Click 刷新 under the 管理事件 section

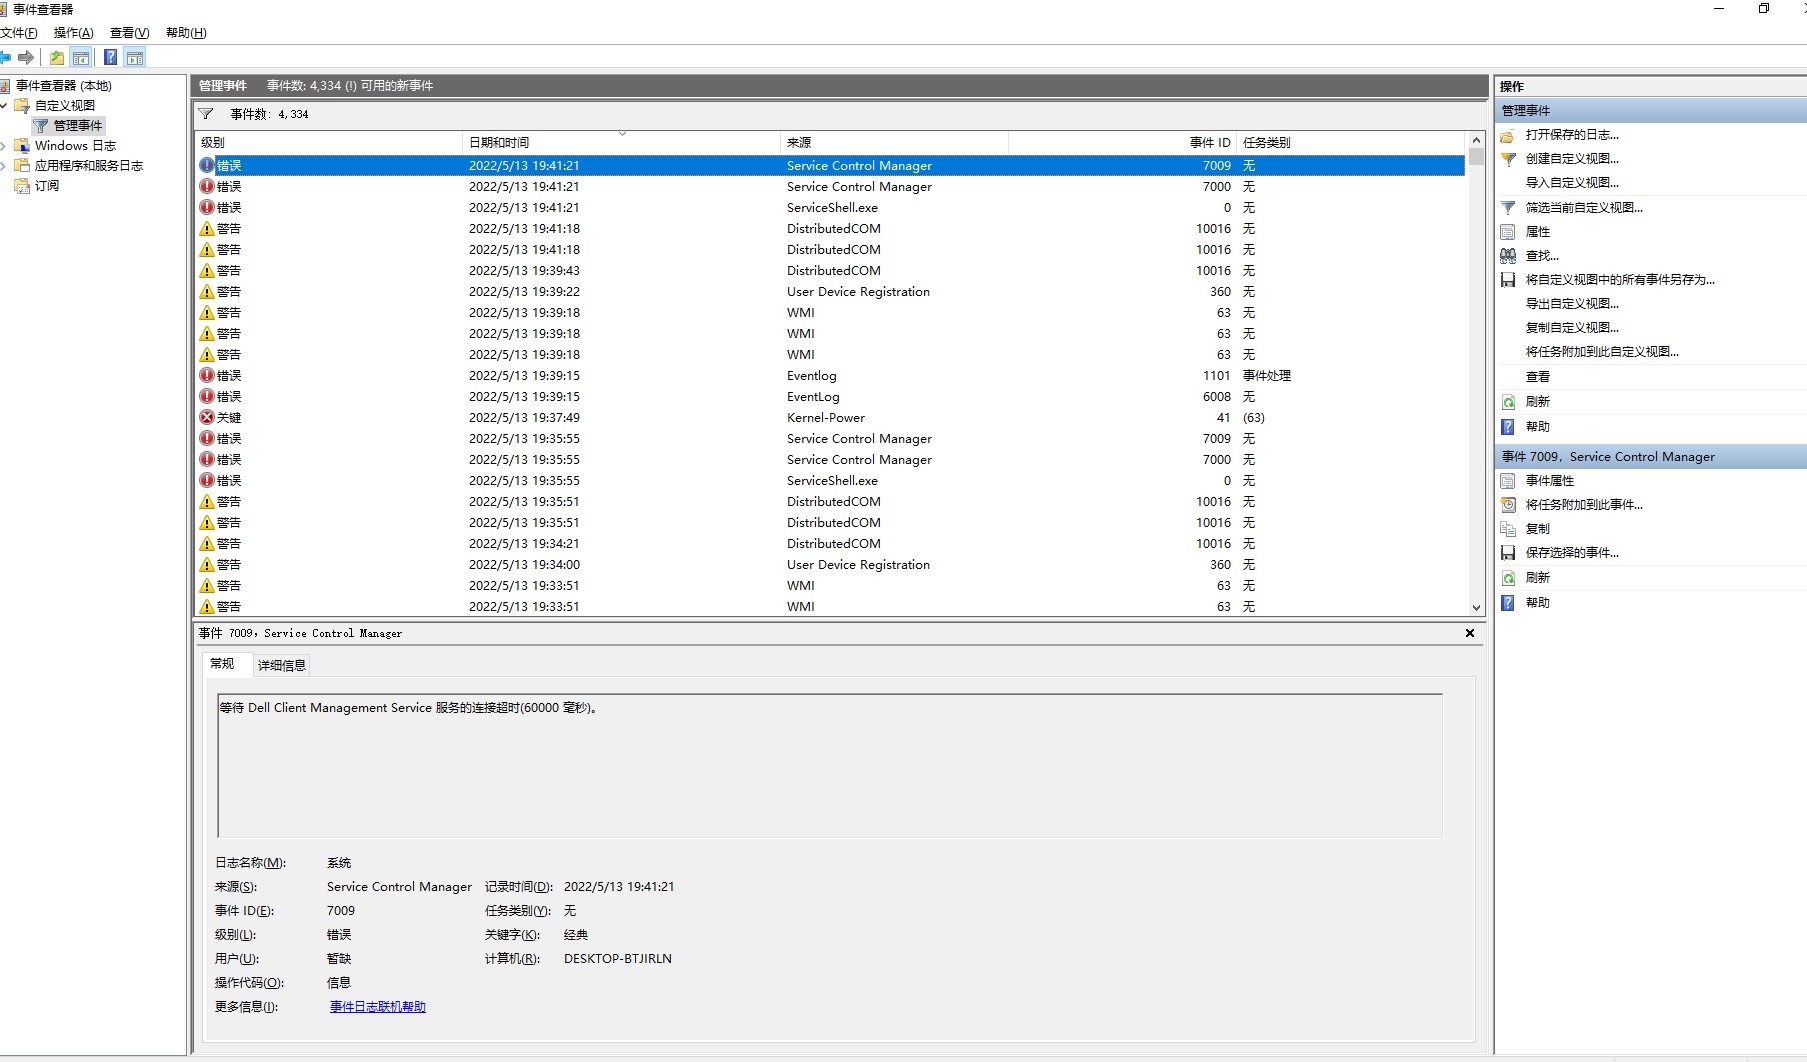[1538, 402]
